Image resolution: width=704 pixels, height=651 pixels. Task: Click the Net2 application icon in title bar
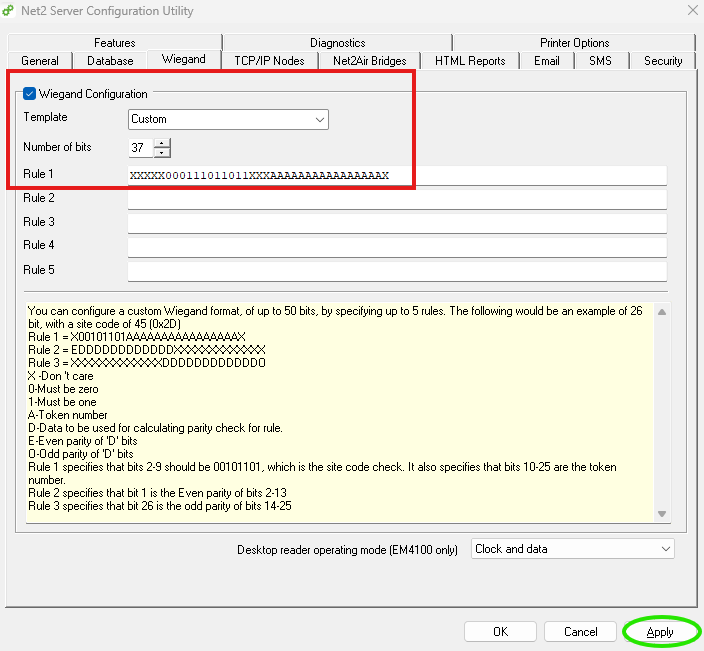8,10
